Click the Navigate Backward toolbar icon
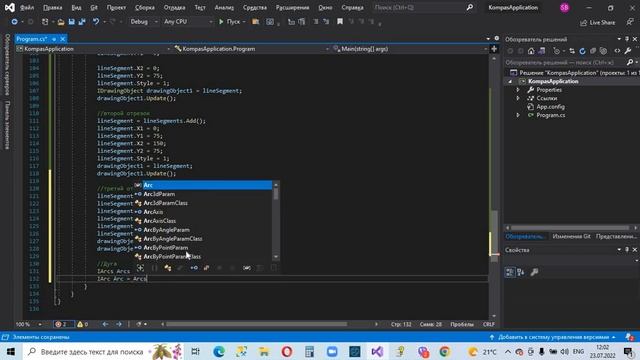Image resolution: width=640 pixels, height=360 pixels. (x=14, y=22)
